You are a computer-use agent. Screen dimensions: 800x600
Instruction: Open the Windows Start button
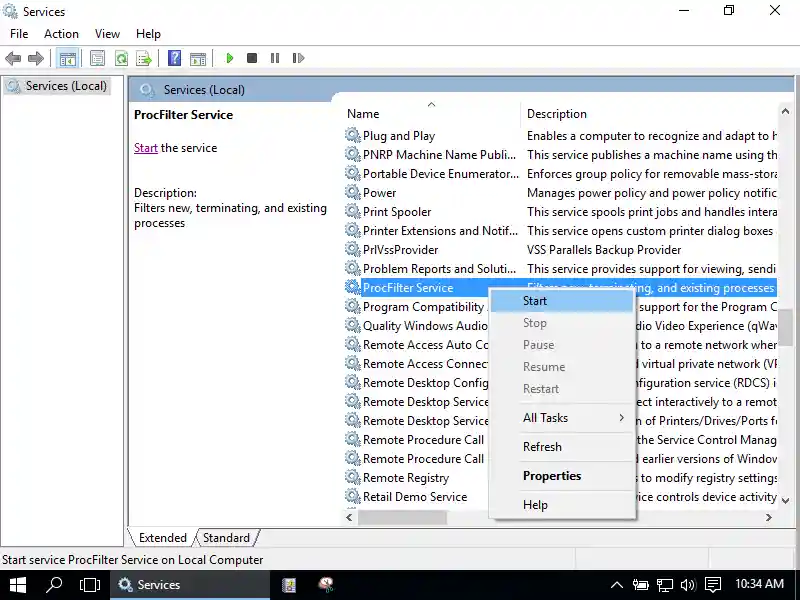click(18, 585)
